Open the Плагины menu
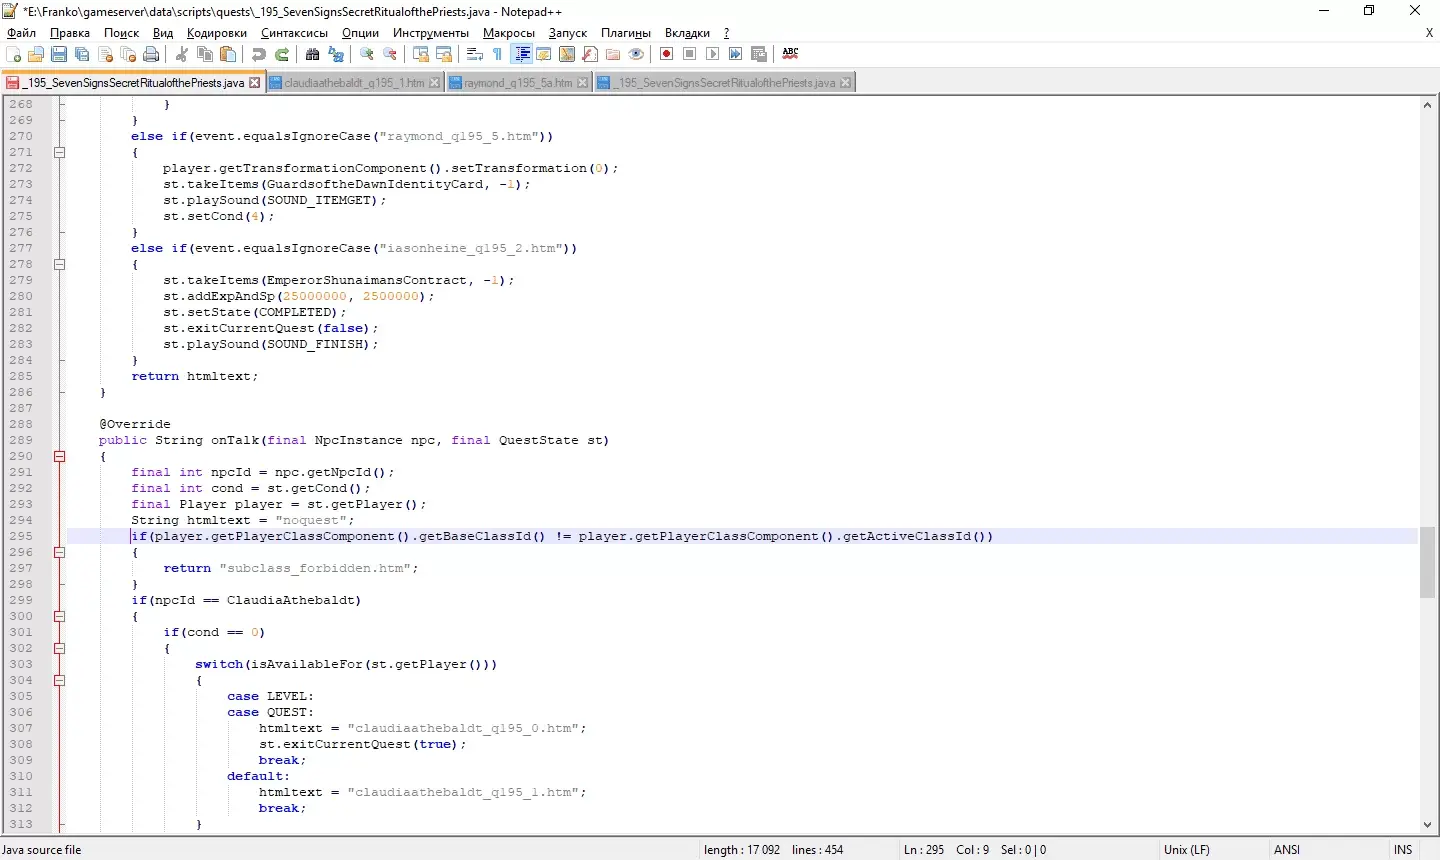1440x860 pixels. (626, 33)
